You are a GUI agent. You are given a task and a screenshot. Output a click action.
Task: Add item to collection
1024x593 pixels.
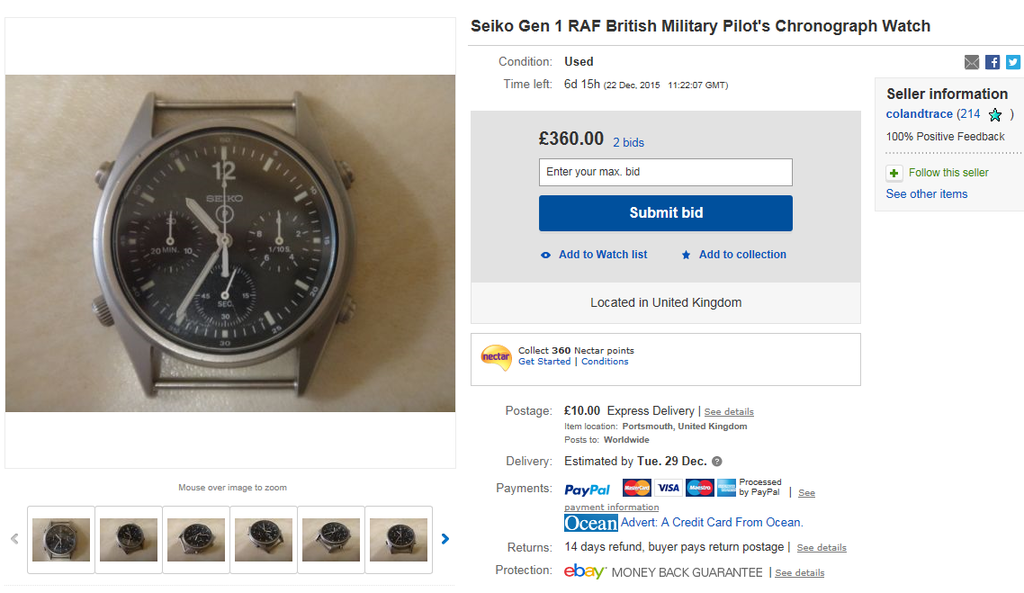click(742, 255)
